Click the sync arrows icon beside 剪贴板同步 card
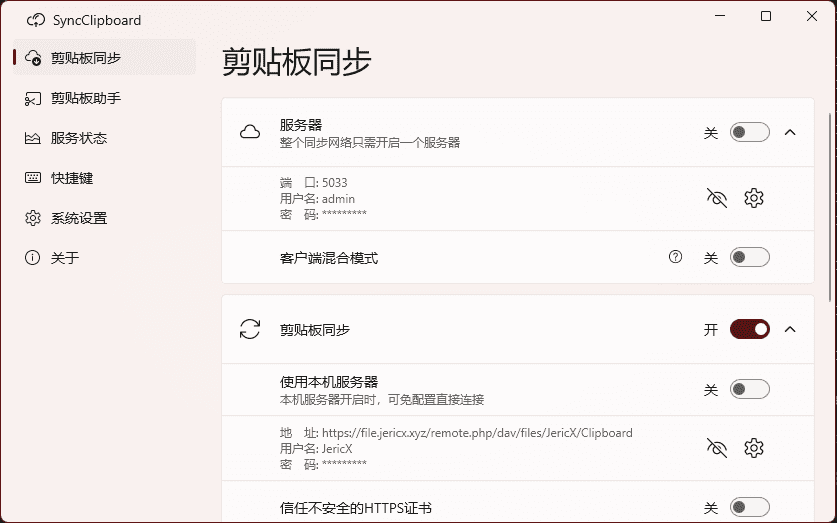This screenshot has width=837, height=523. point(250,329)
